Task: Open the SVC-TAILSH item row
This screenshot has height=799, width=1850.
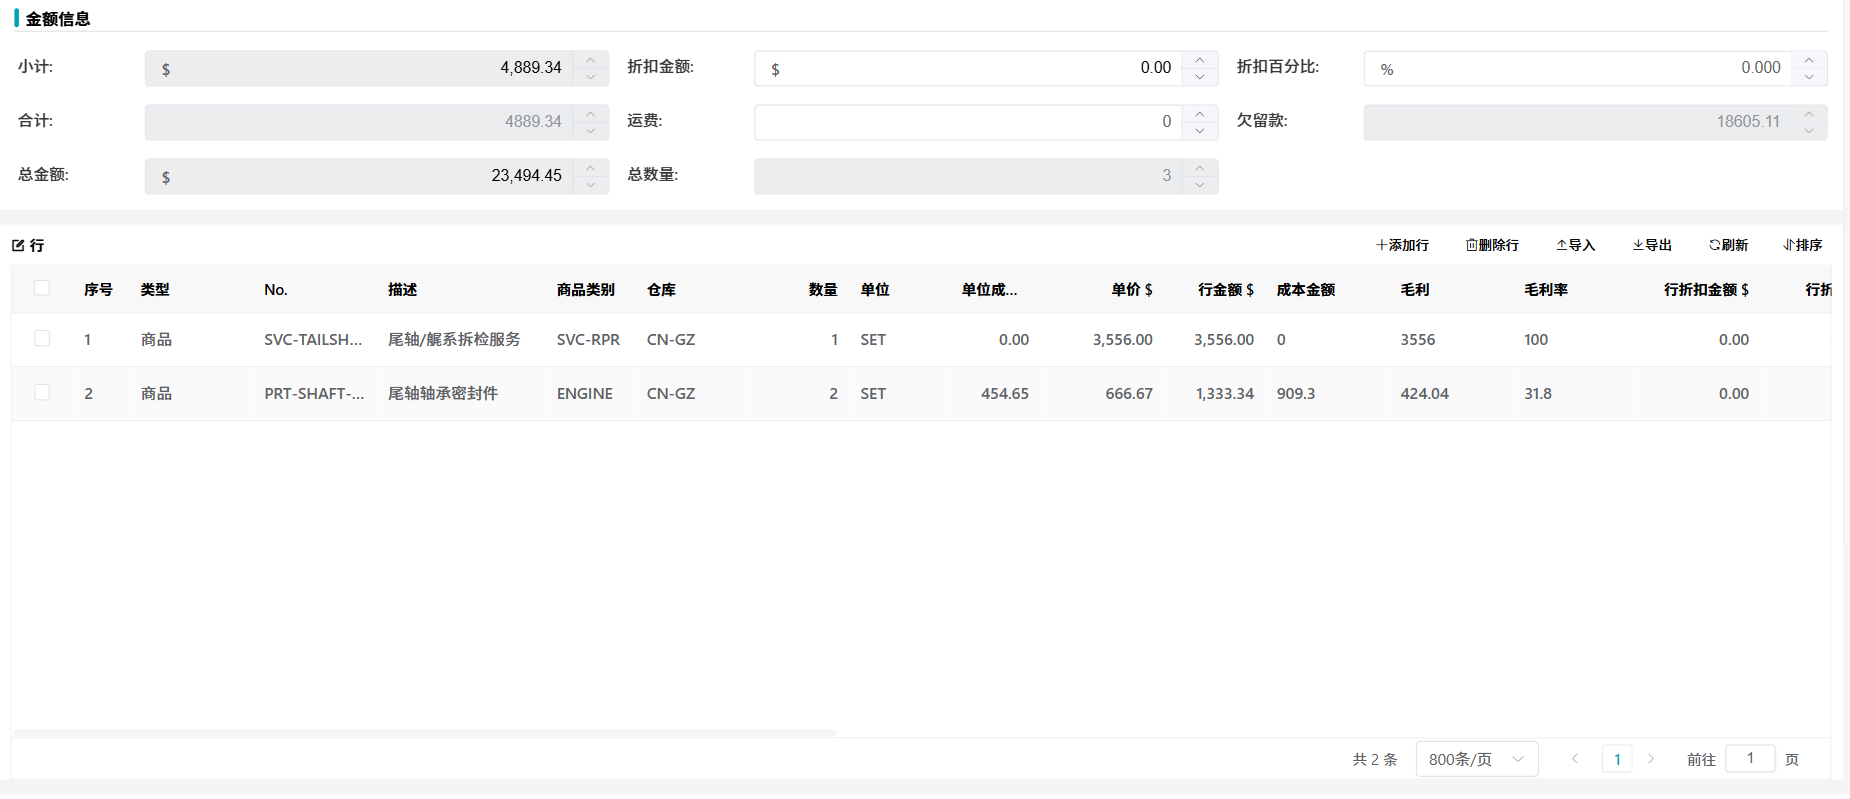Action: 313,340
